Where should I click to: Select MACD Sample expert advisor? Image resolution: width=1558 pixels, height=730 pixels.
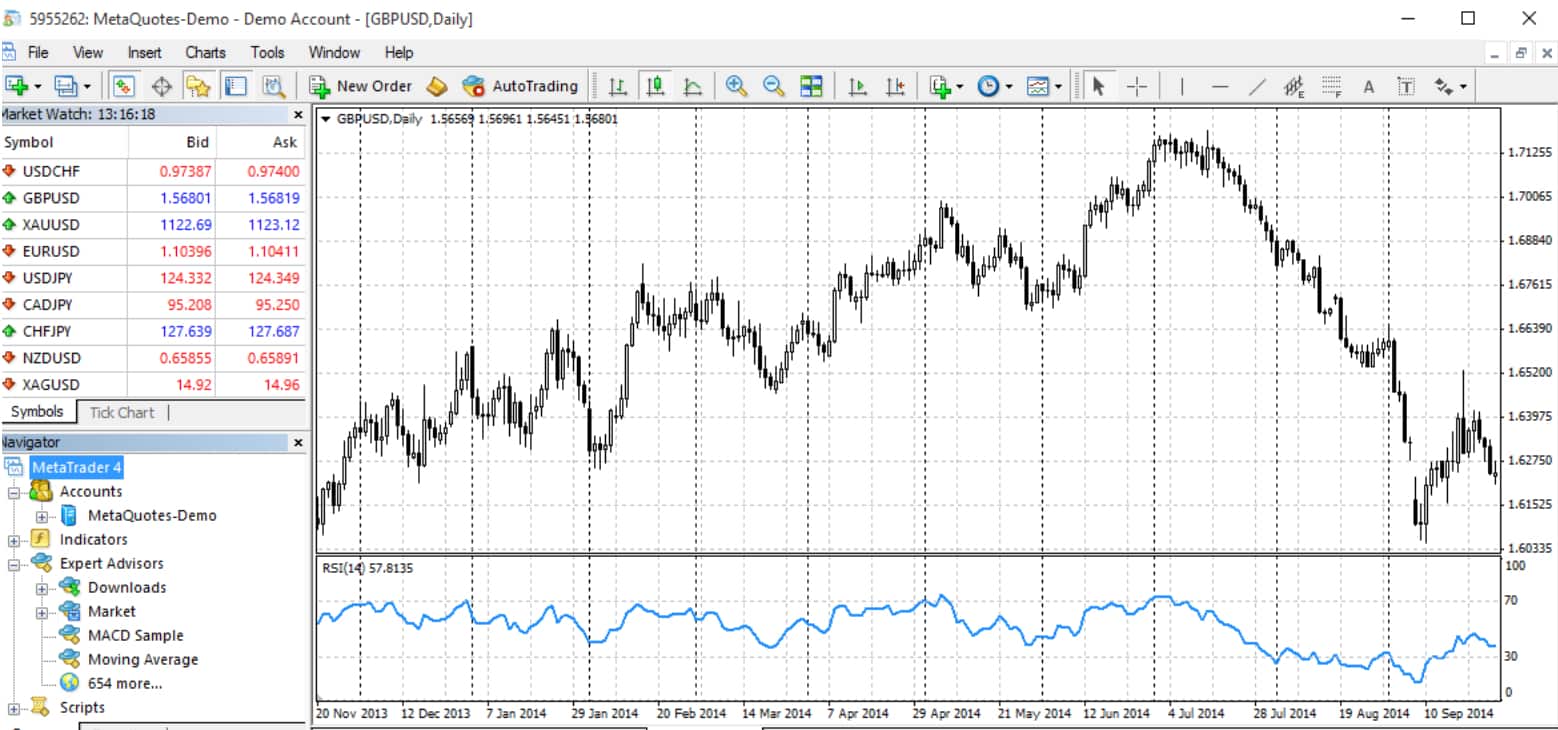click(135, 636)
